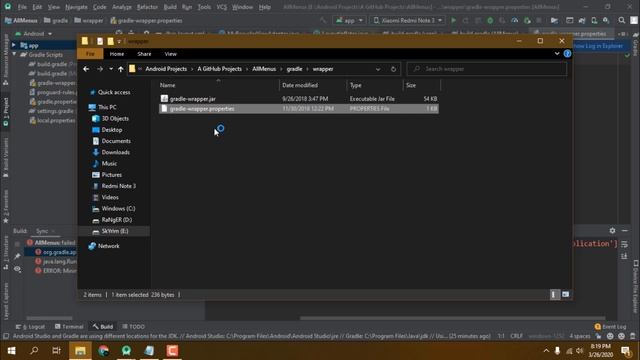The image size is (640, 360).
Task: Click the Run app play icon in Android Studio
Action: click(x=453, y=20)
